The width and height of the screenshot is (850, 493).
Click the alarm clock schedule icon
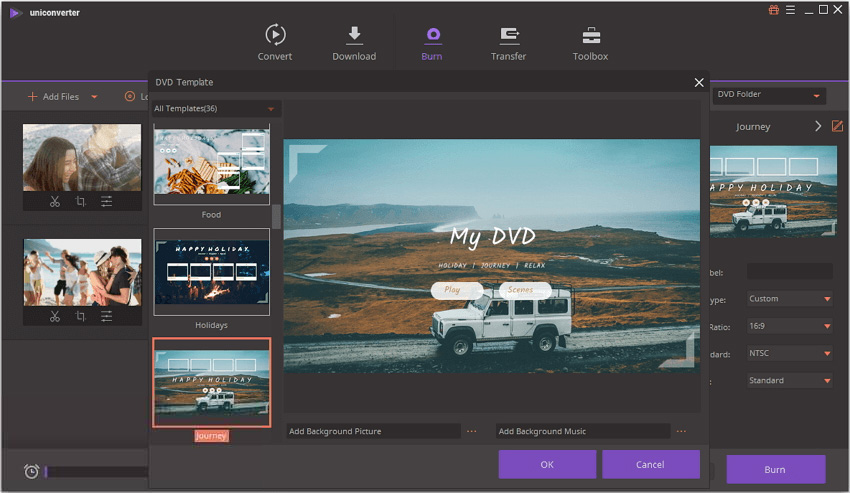(x=31, y=471)
